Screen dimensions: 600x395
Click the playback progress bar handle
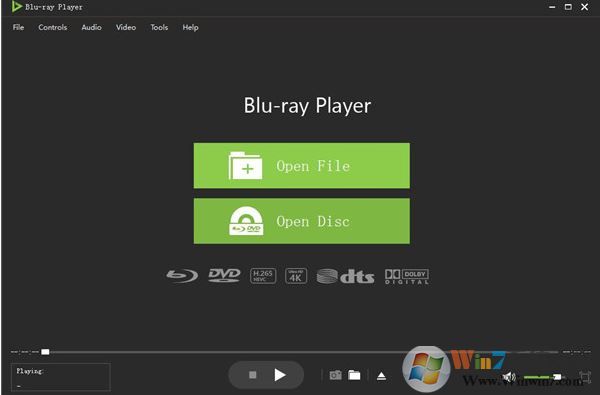click(45, 352)
